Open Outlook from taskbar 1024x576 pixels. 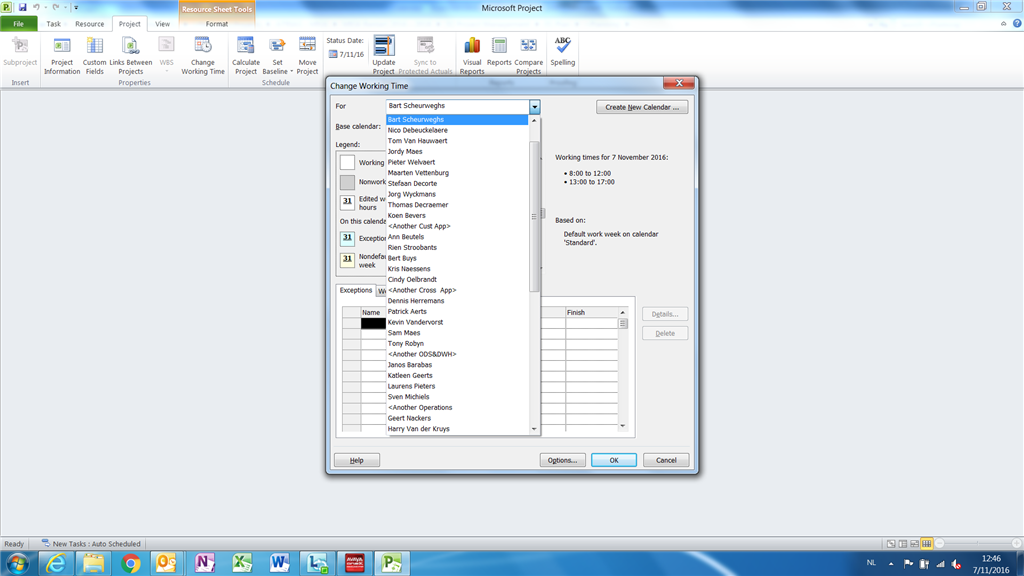pyautogui.click(x=168, y=563)
